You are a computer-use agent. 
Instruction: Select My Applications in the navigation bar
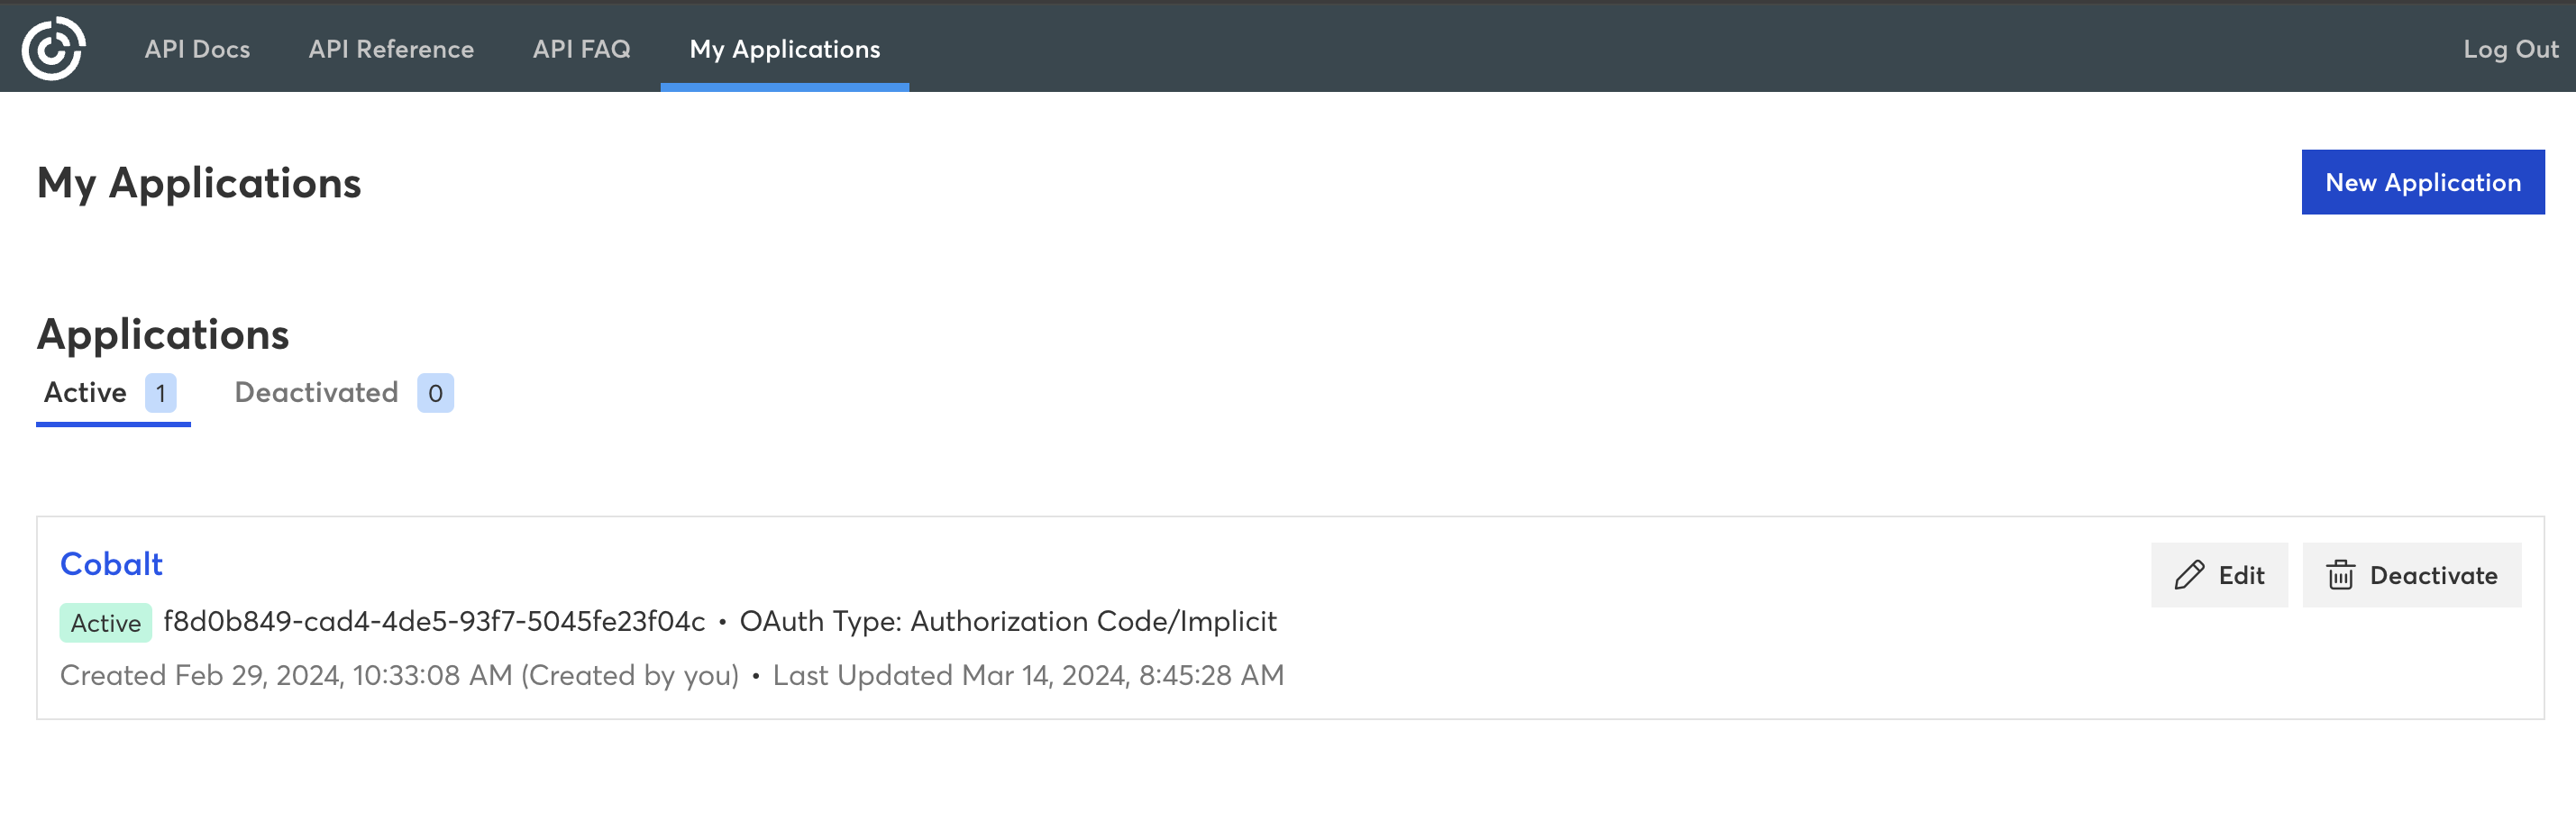(x=784, y=48)
